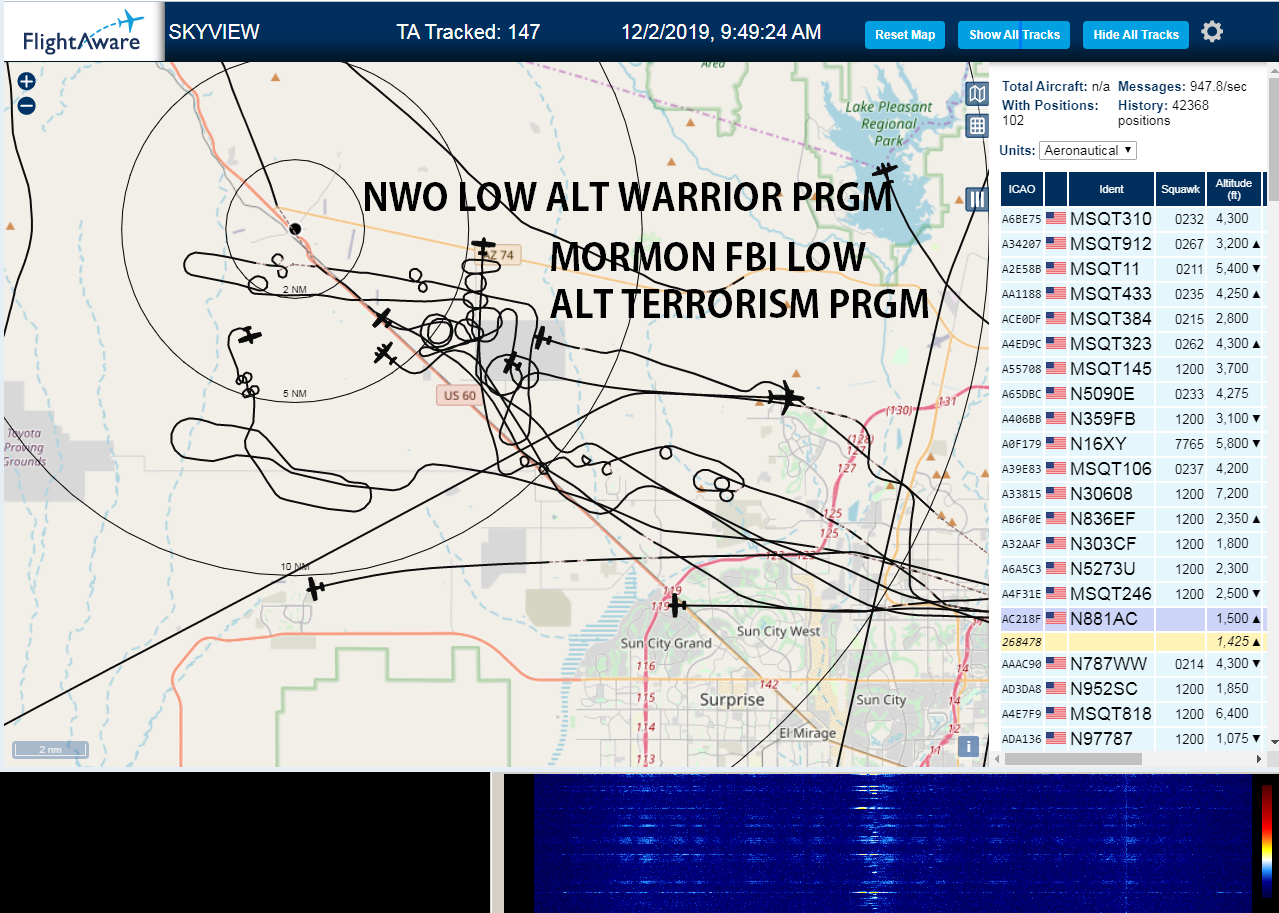This screenshot has width=1279, height=913.
Task: Select the MSQT246 aircraft row
Action: [1134, 593]
